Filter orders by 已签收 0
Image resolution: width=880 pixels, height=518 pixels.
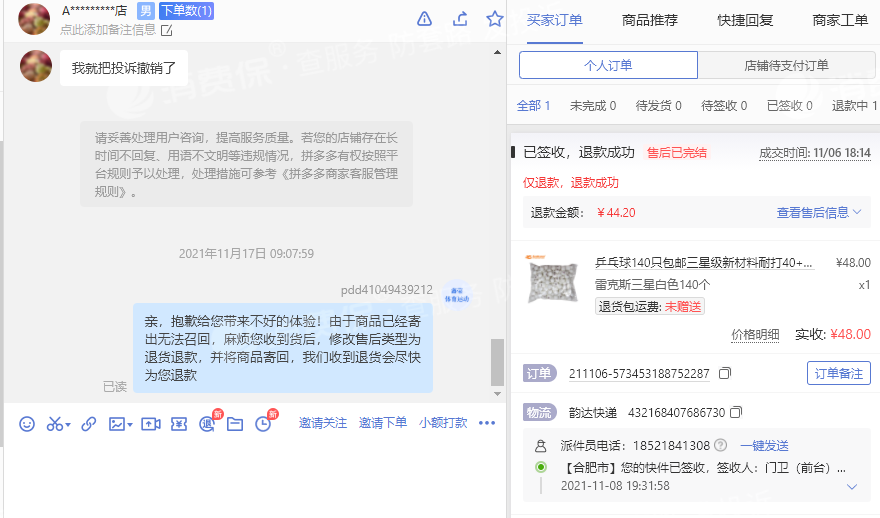[x=790, y=106]
